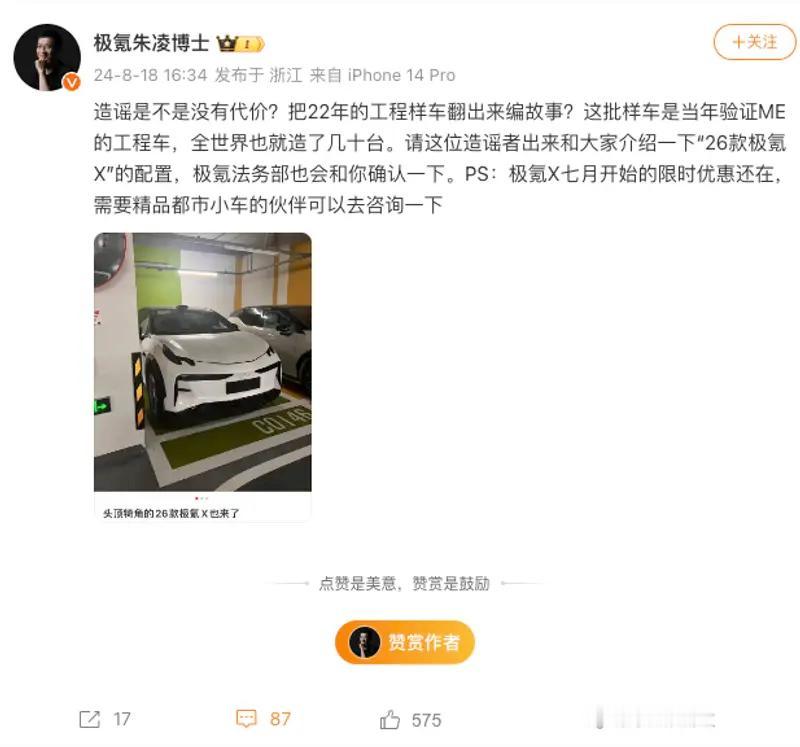The width and height of the screenshot is (800, 747).
Task: Click the repost share icon
Action: (x=90, y=719)
